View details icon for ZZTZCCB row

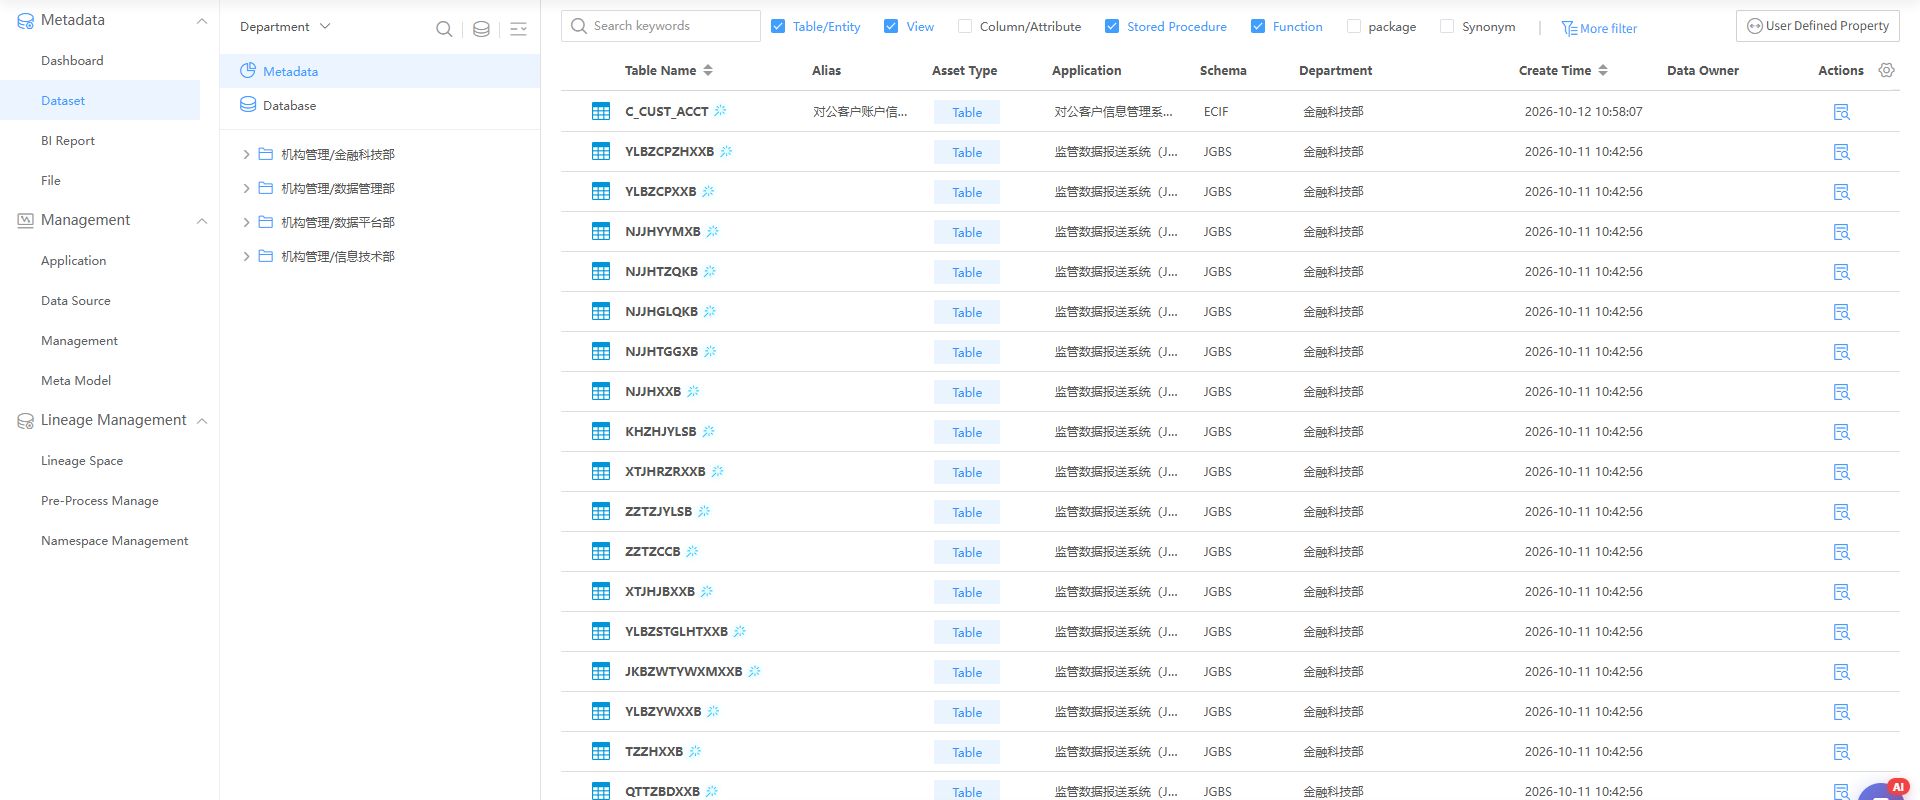point(1841,552)
